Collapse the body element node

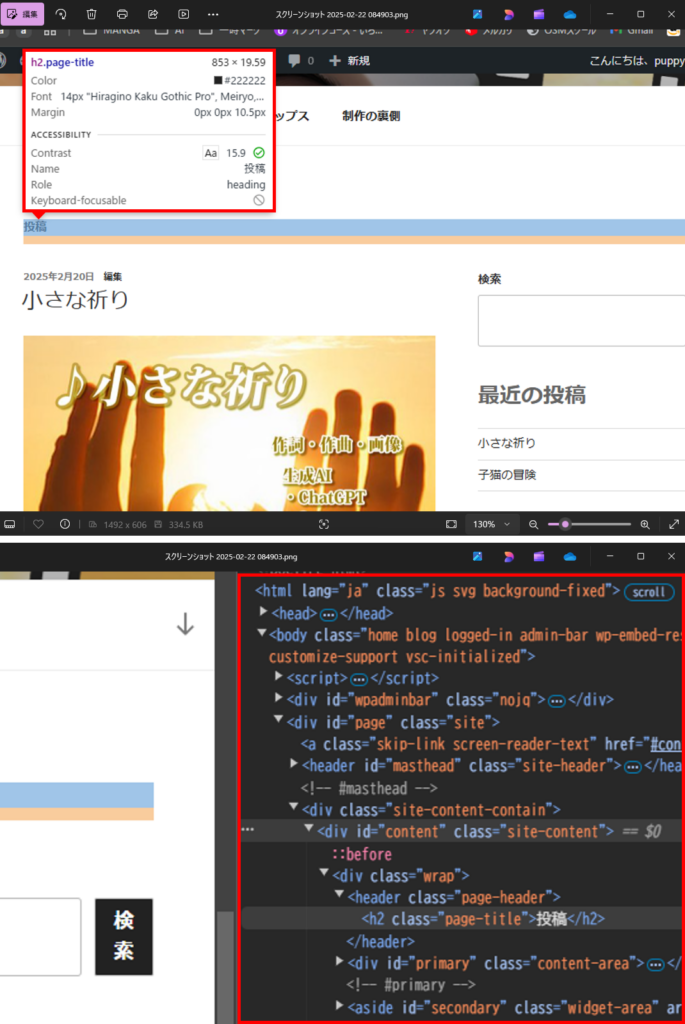point(262,633)
